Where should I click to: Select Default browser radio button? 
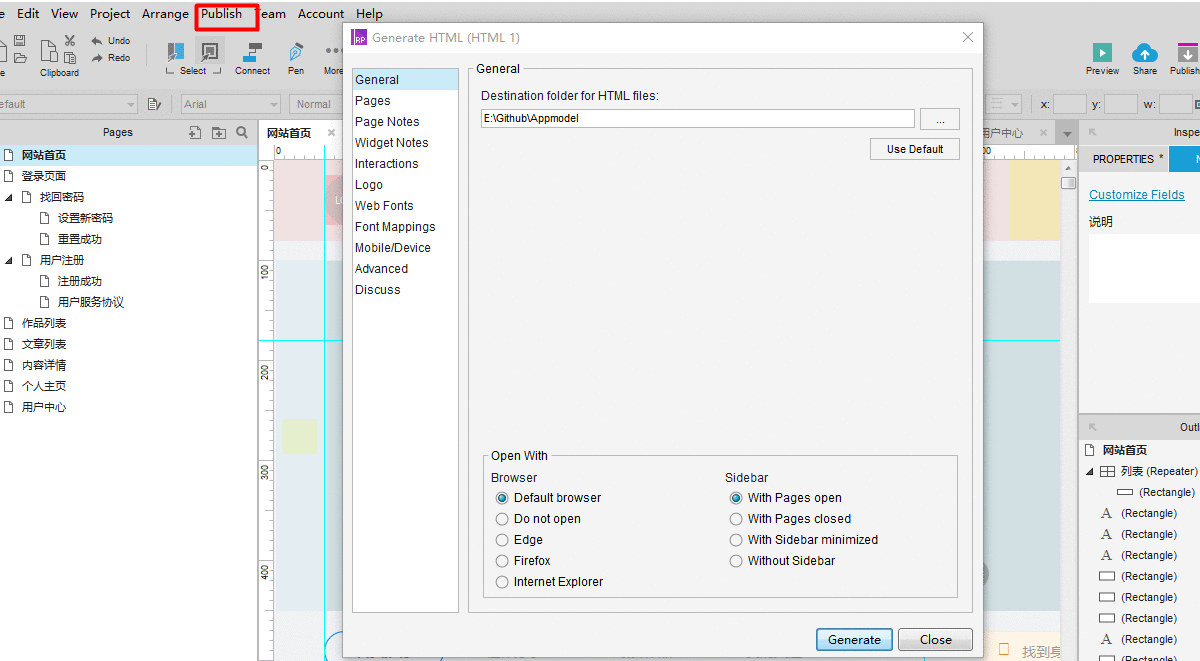[x=502, y=498]
